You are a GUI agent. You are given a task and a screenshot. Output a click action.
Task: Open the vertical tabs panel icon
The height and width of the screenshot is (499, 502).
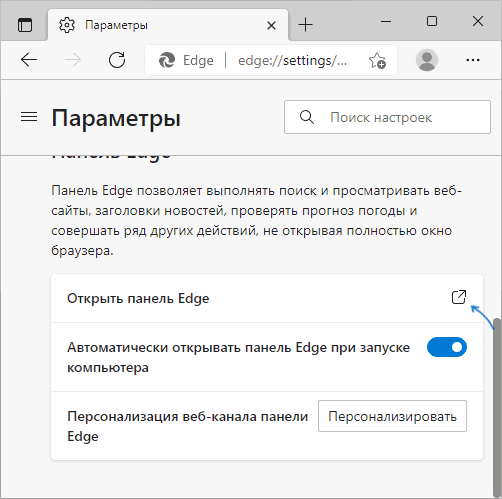(x=25, y=25)
